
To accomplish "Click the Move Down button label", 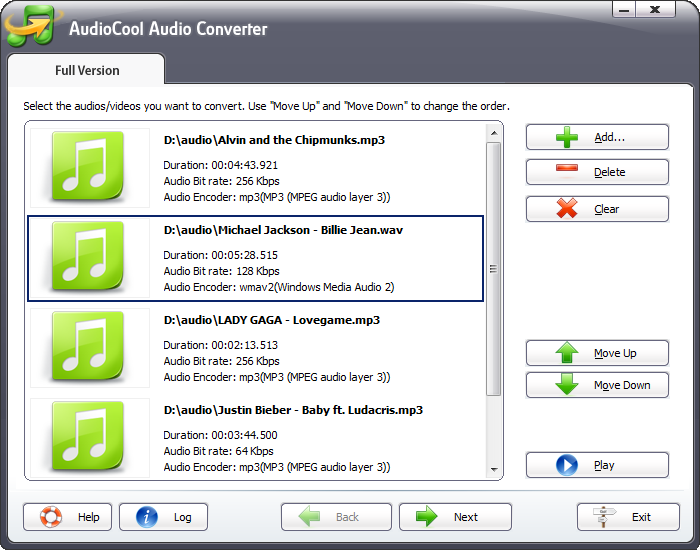I will tap(622, 385).
